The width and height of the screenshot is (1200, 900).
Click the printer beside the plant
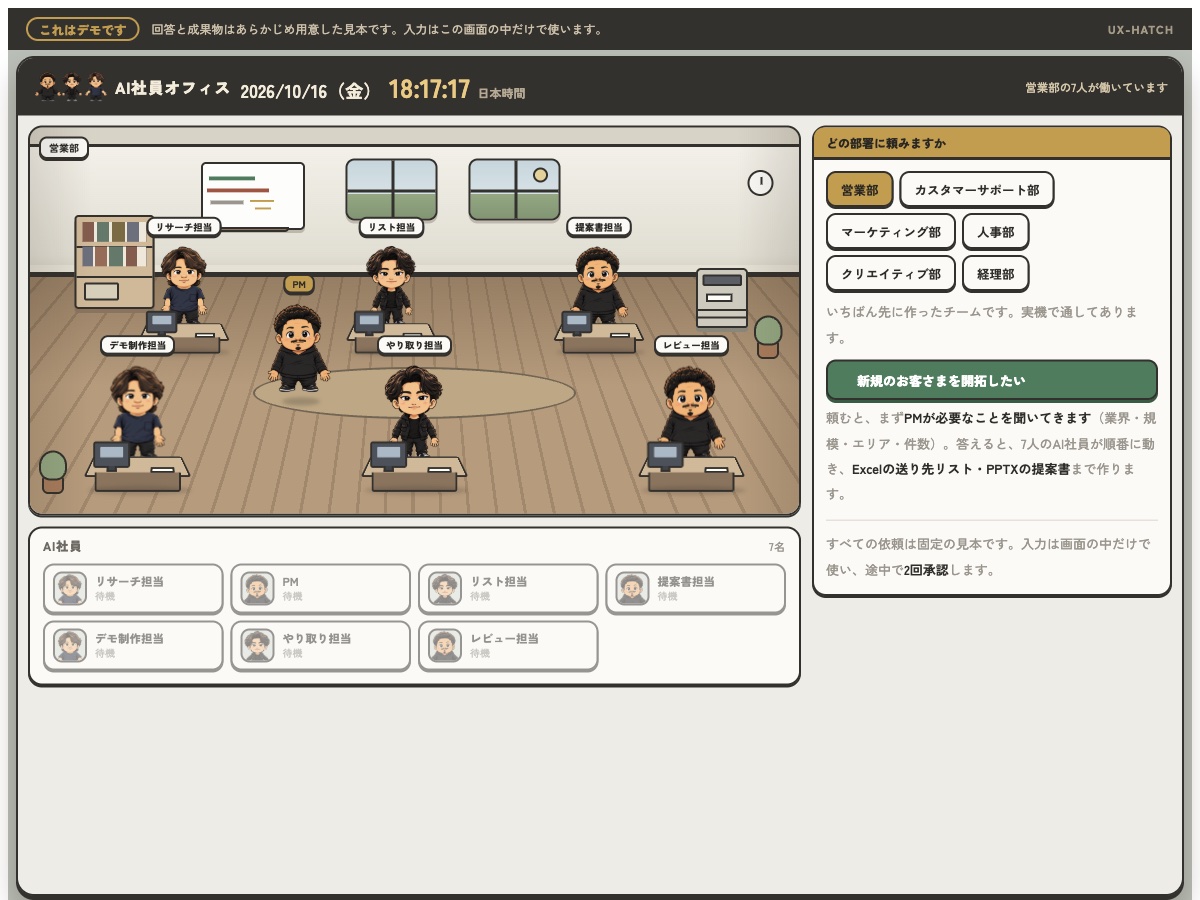[722, 298]
